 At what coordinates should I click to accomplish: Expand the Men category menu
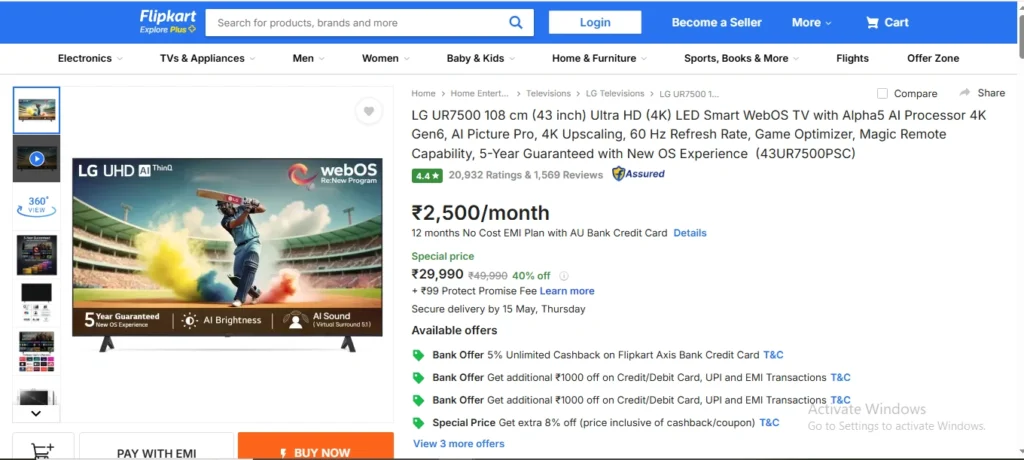click(x=309, y=58)
